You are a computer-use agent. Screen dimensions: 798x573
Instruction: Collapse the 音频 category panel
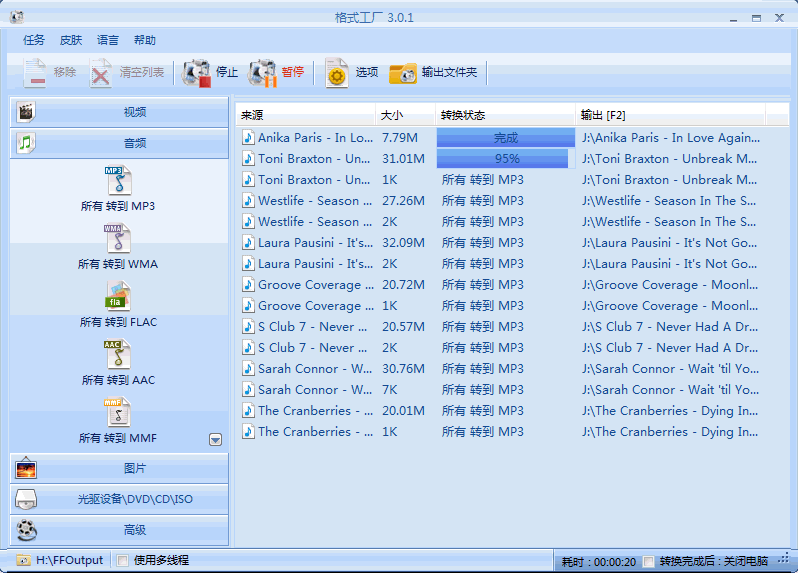(119, 143)
